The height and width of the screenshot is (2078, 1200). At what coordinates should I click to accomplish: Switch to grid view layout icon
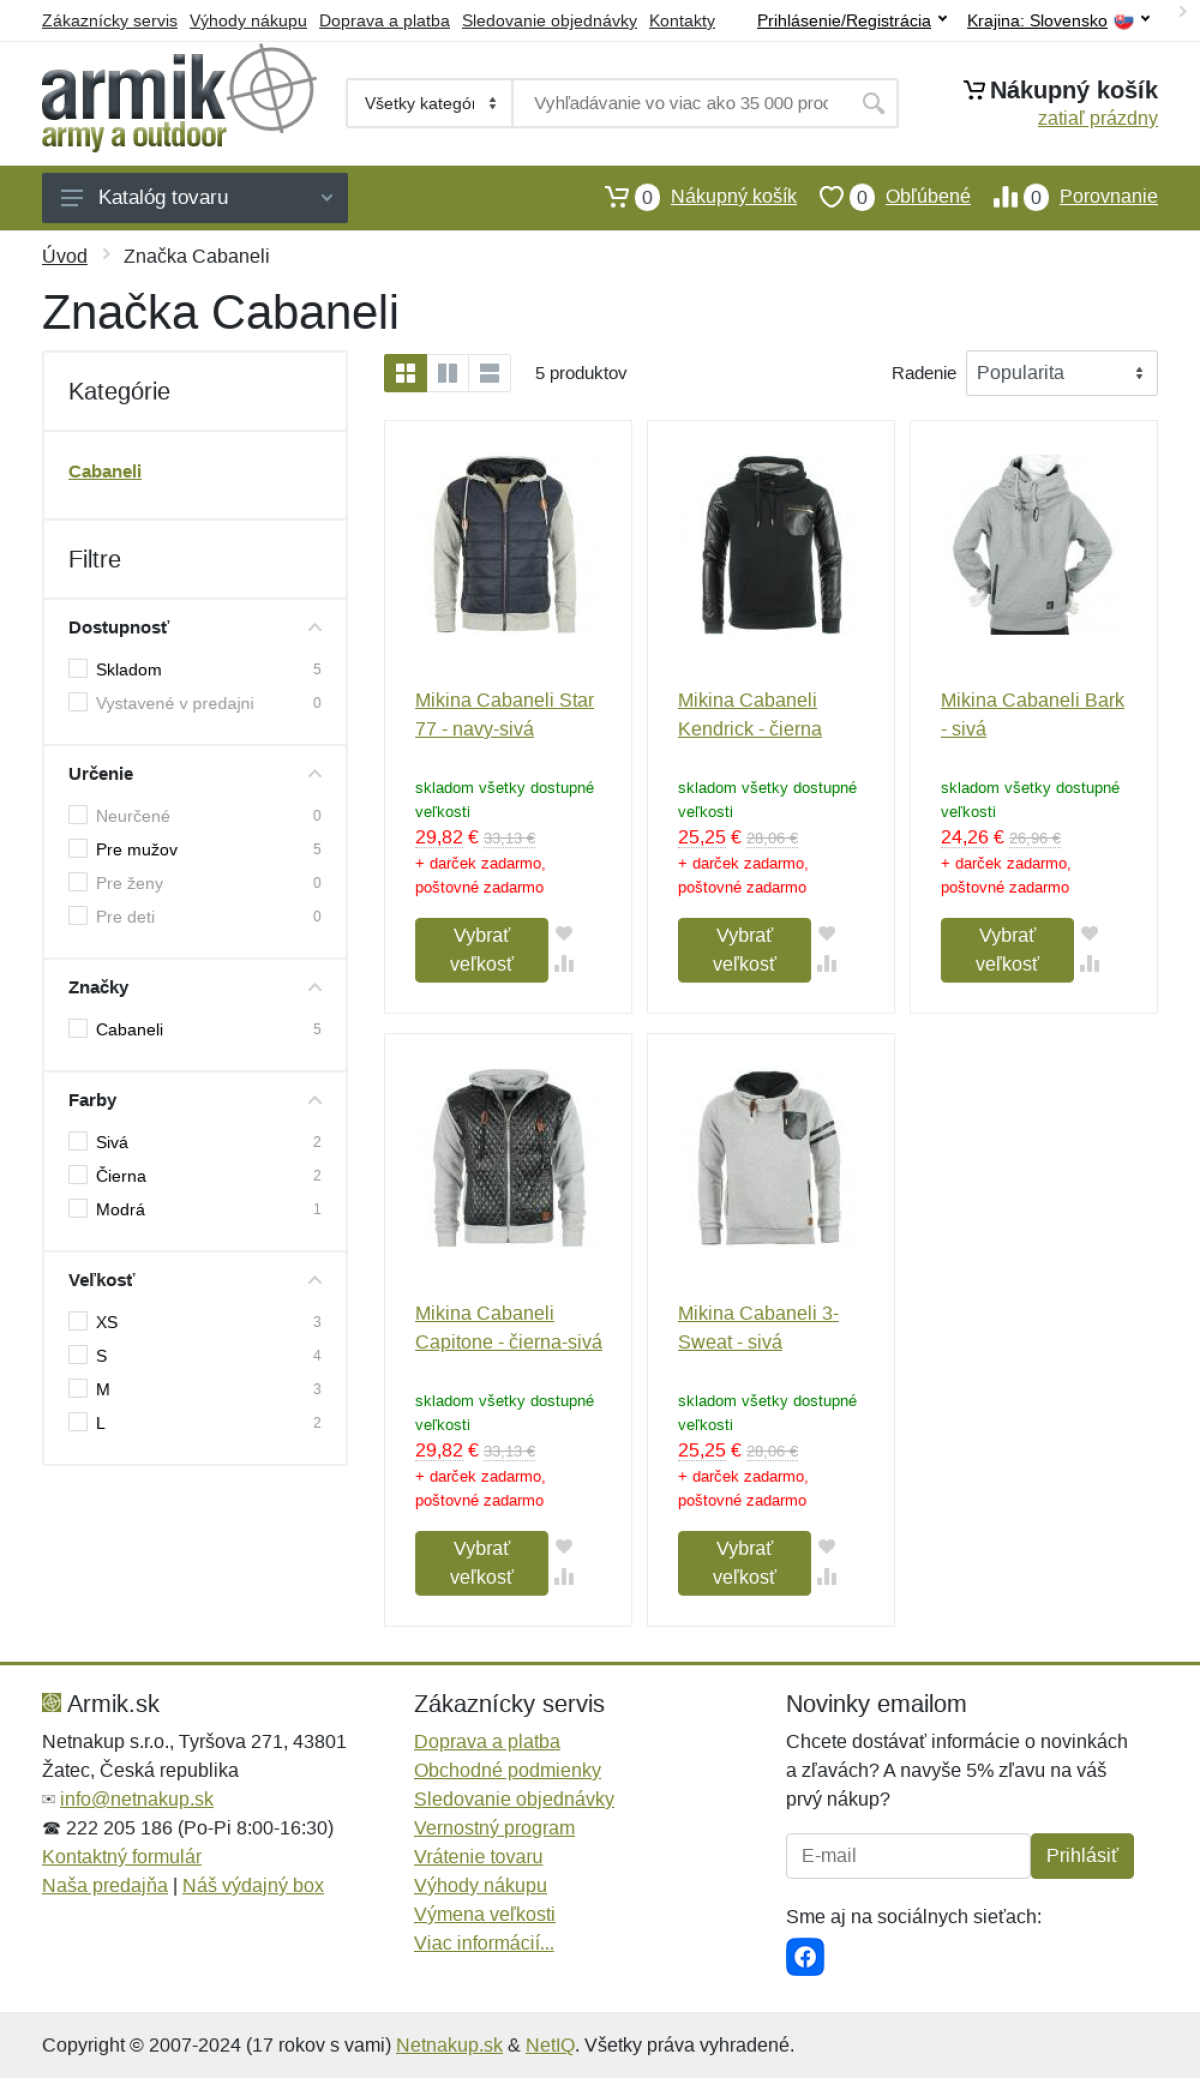pyautogui.click(x=405, y=373)
